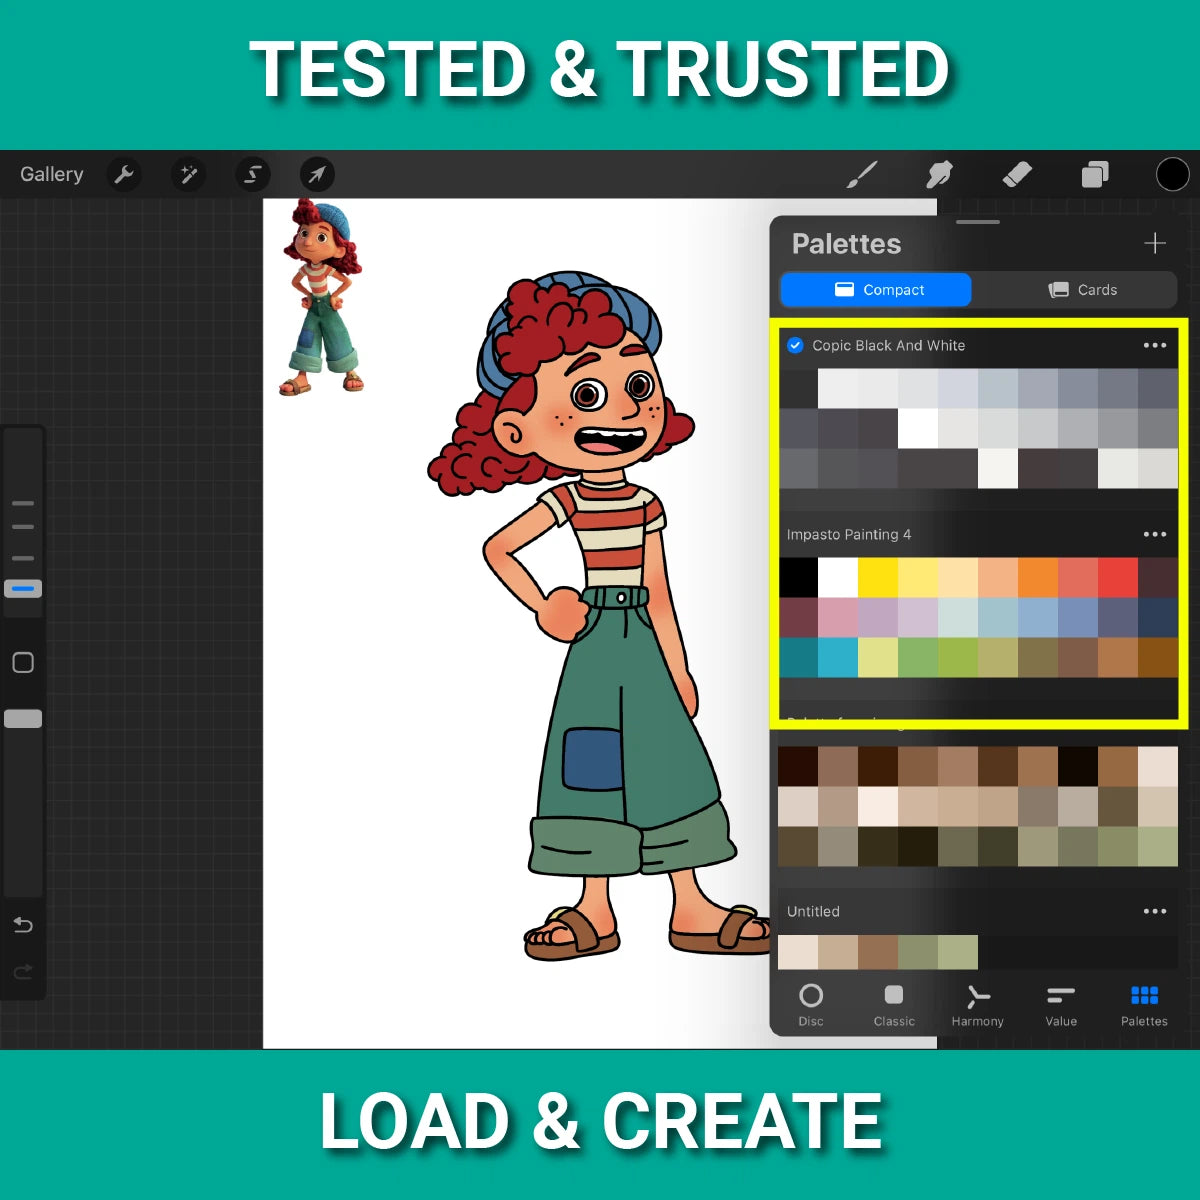Open options for Untitled palette
Image resolution: width=1200 pixels, height=1200 pixels.
pos(1155,911)
